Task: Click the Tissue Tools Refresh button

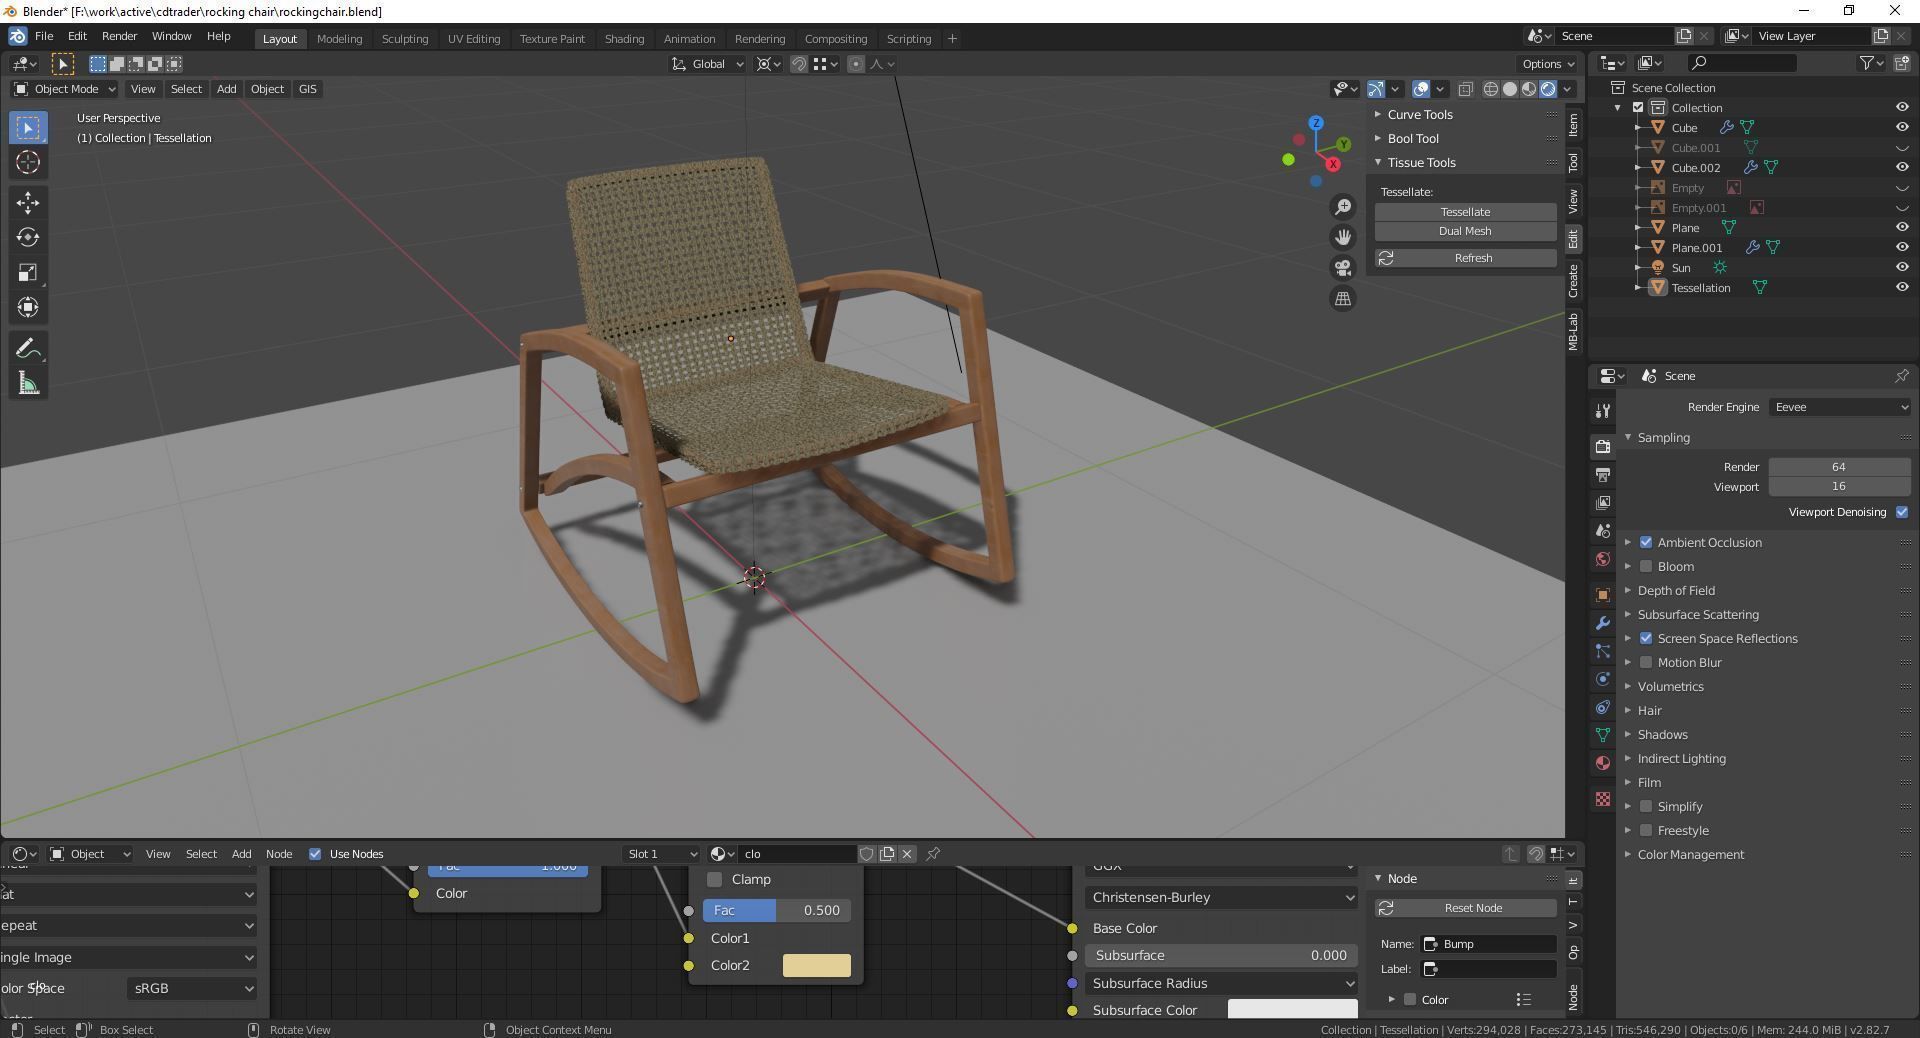Action: point(1465,258)
